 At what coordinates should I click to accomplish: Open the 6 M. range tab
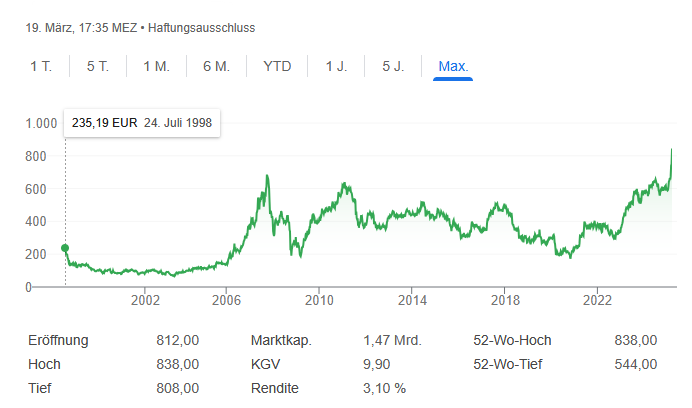(x=216, y=67)
